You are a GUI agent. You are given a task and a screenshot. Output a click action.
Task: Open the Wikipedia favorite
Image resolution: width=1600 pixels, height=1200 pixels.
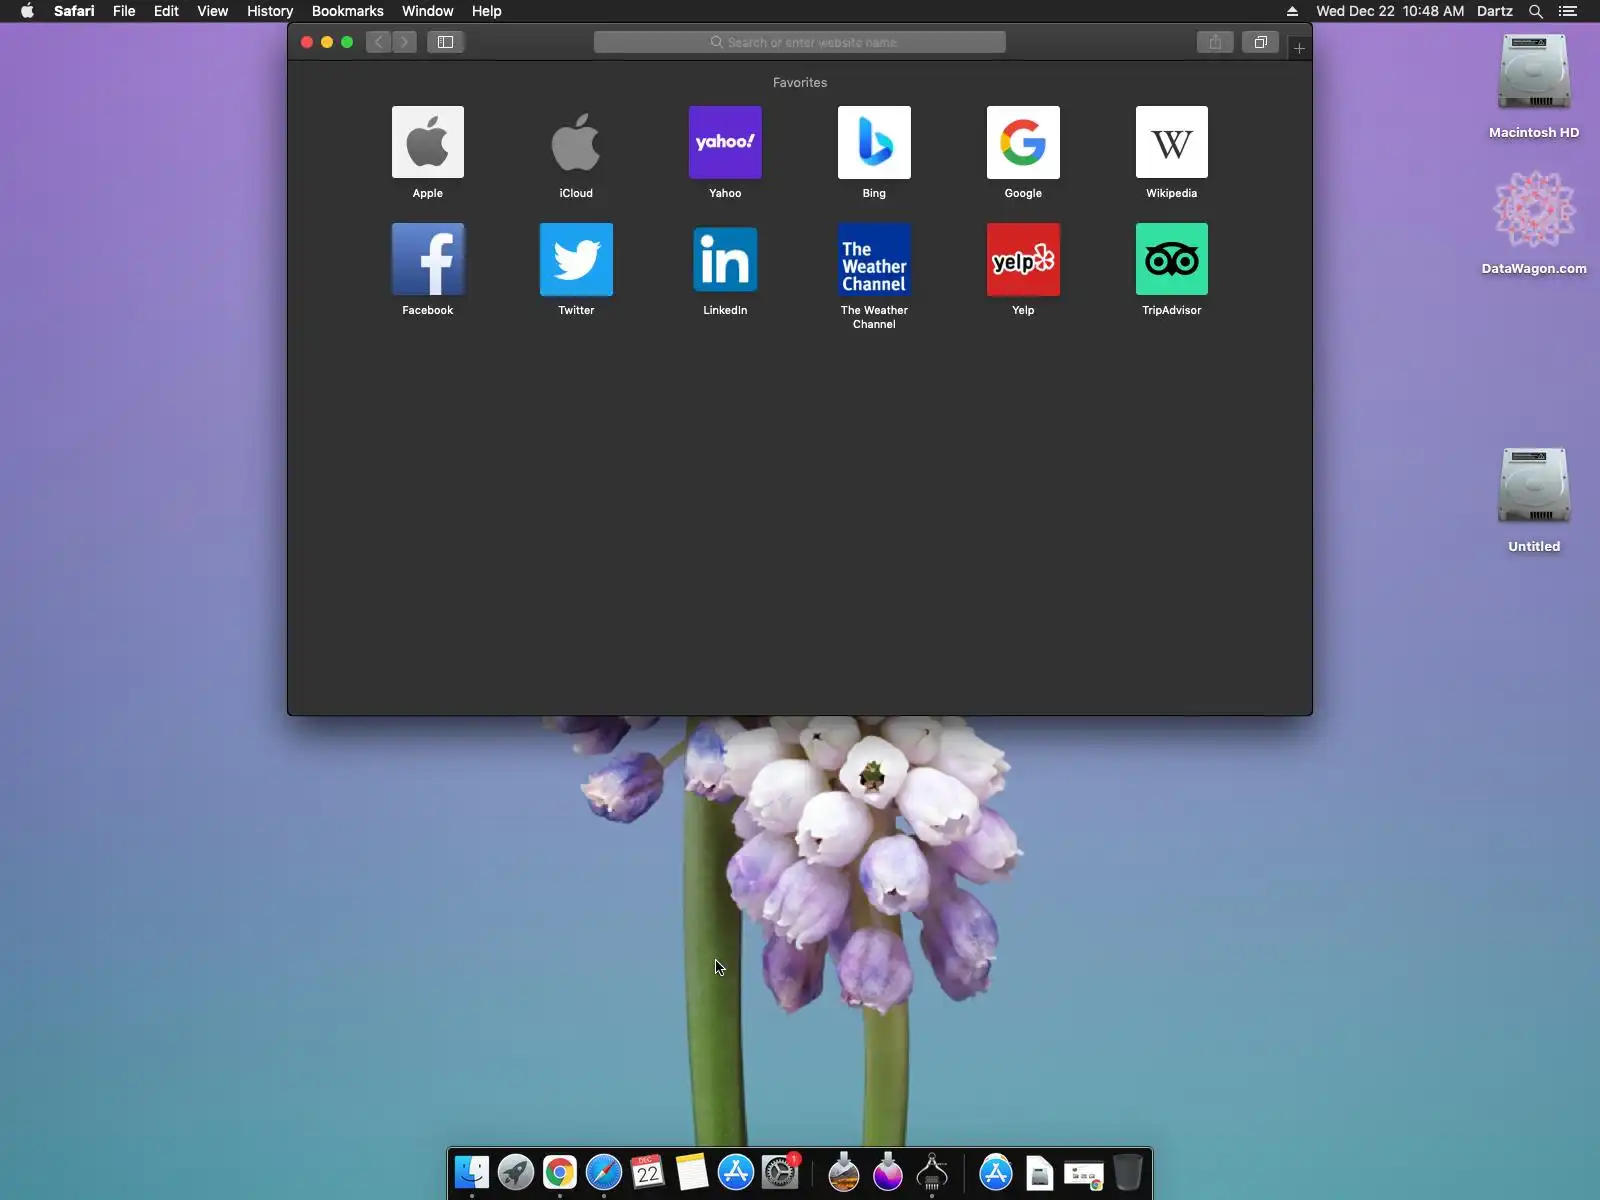[x=1172, y=142]
